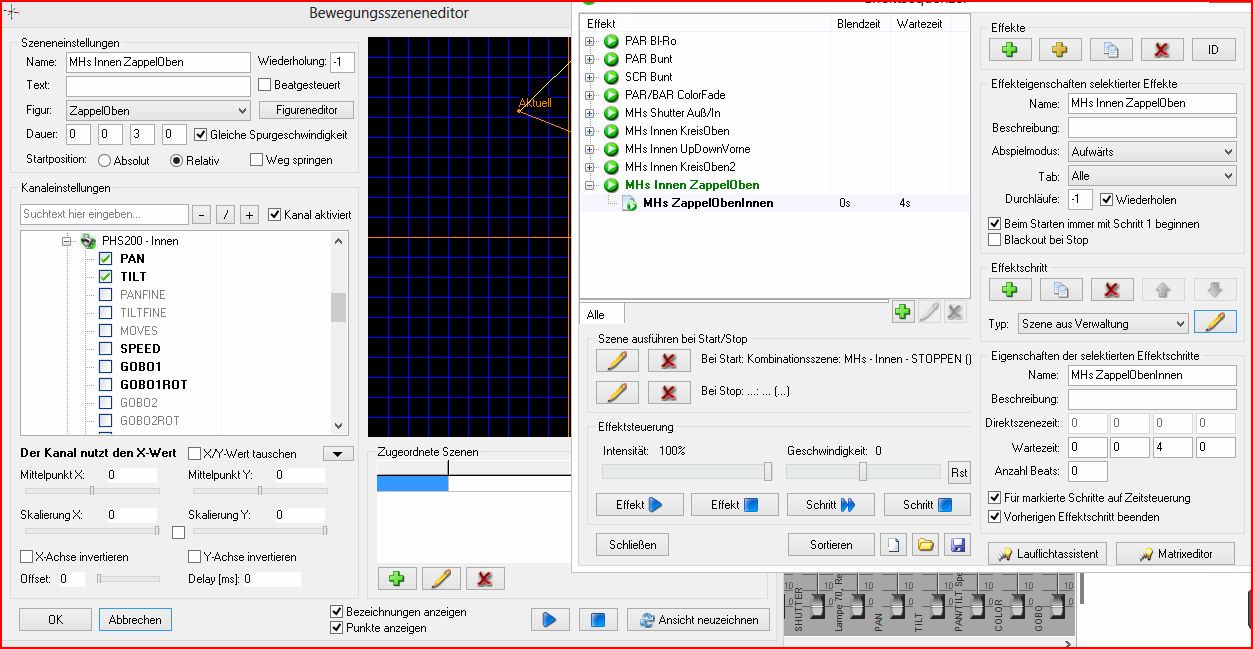Edit the Bei Stop scene with the pencil
1253x649 pixels.
[x=617, y=392]
